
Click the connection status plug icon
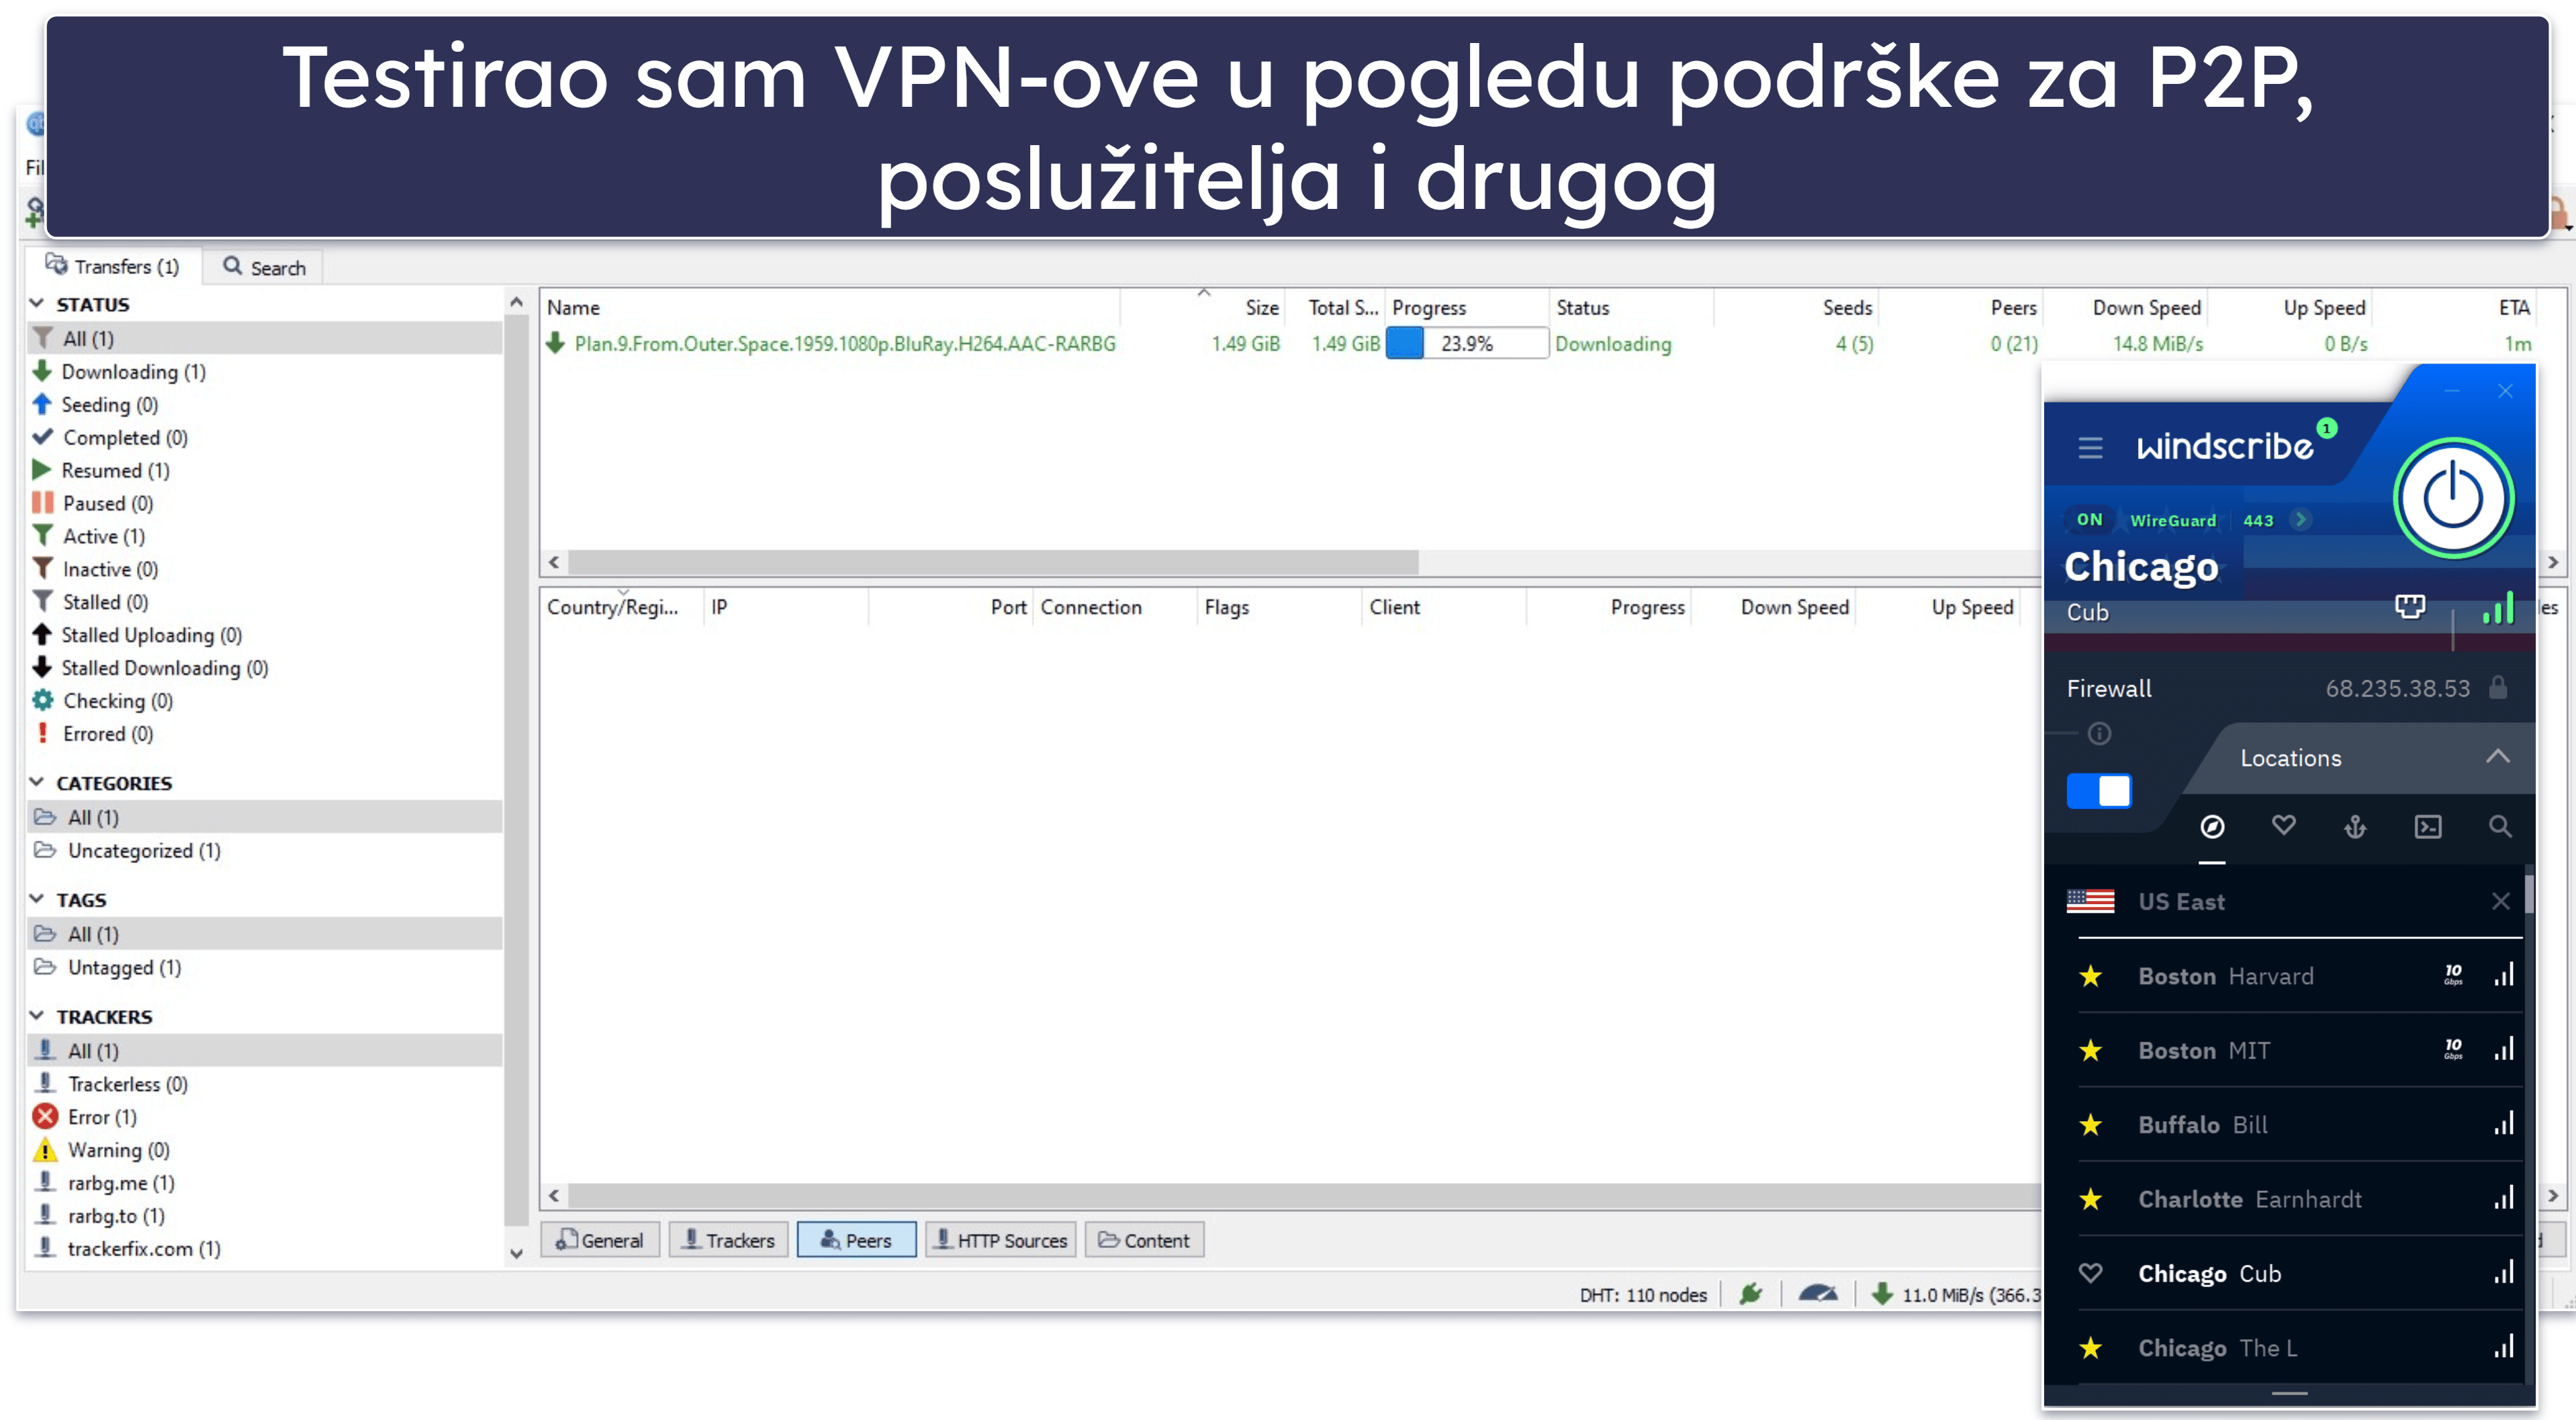[1750, 1294]
